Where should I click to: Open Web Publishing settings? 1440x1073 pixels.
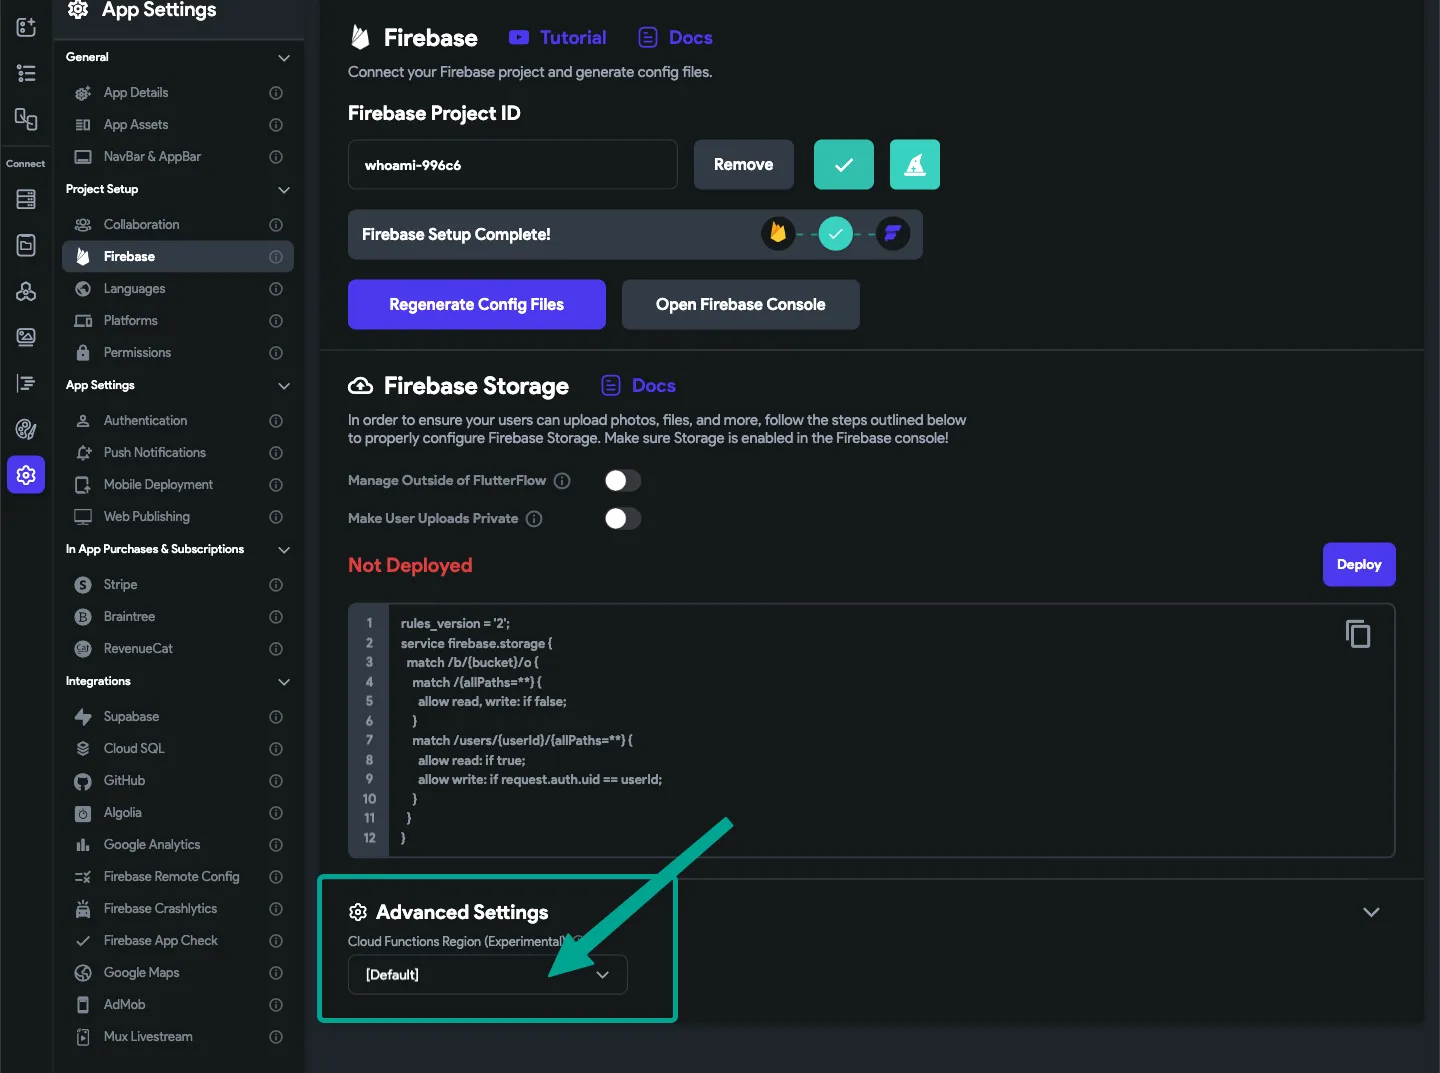pos(178,517)
